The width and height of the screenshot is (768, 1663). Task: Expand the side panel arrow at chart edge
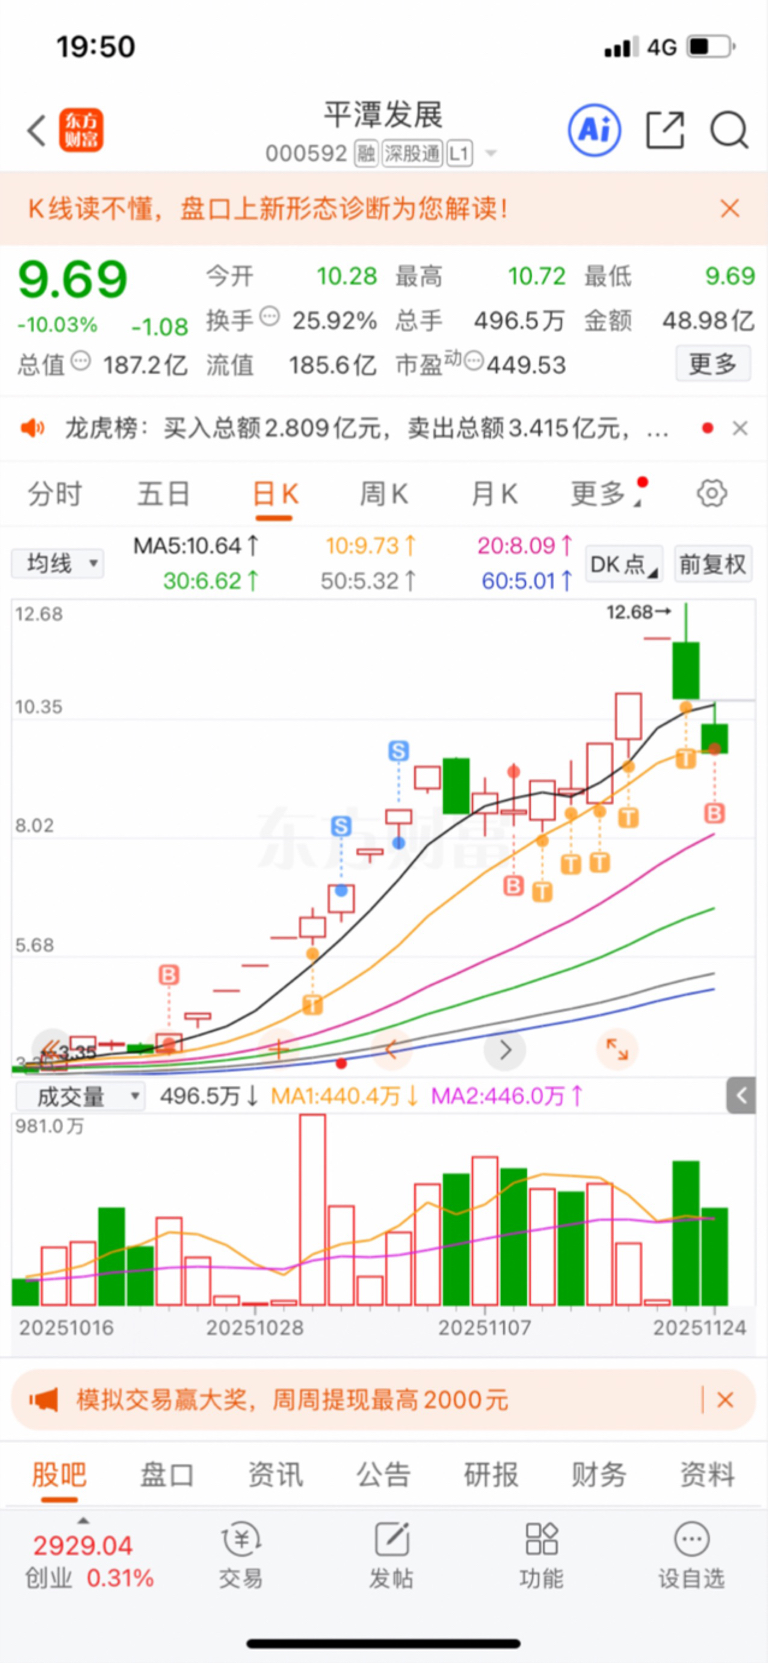[x=741, y=1096]
